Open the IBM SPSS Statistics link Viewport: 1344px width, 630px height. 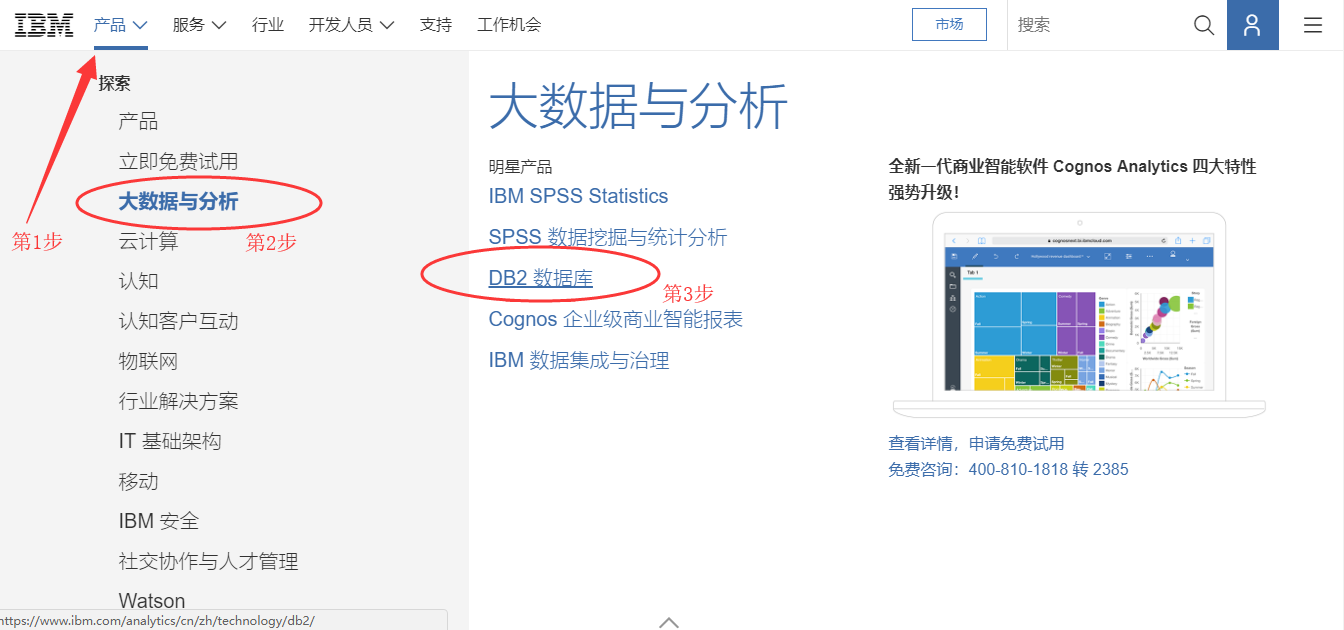(x=578, y=196)
